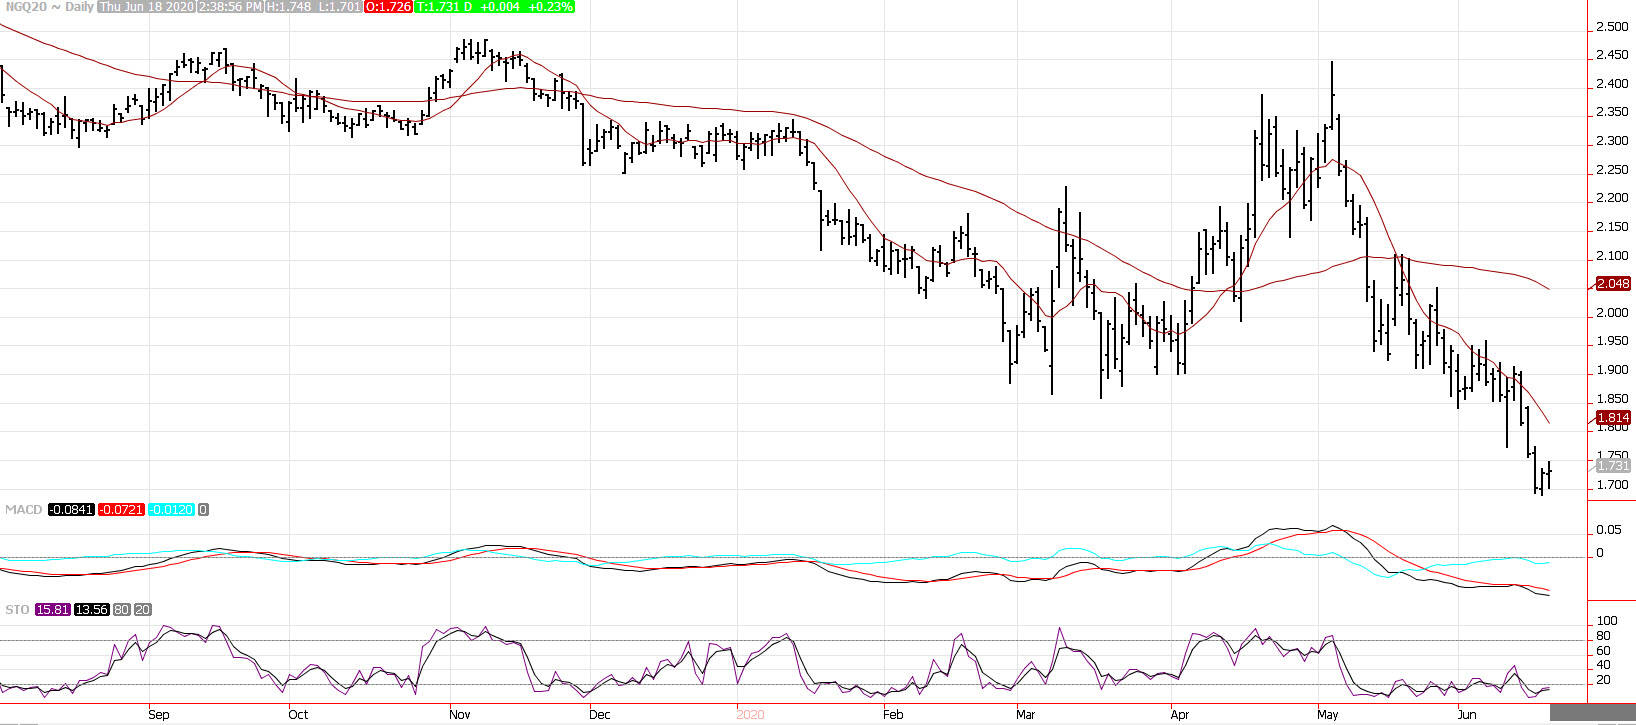Click the green T:1.731 D last-trade value
Viewport: 1636px width, 725px height.
(x=444, y=7)
